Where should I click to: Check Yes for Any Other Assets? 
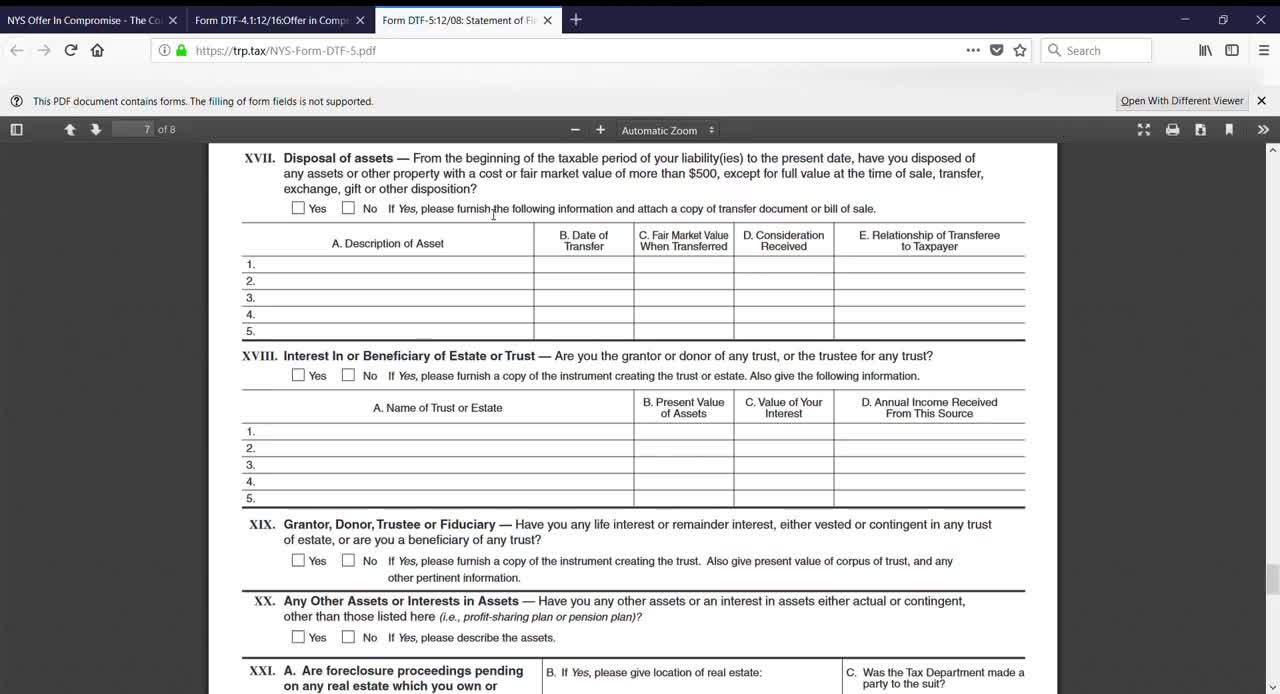pyautogui.click(x=298, y=636)
